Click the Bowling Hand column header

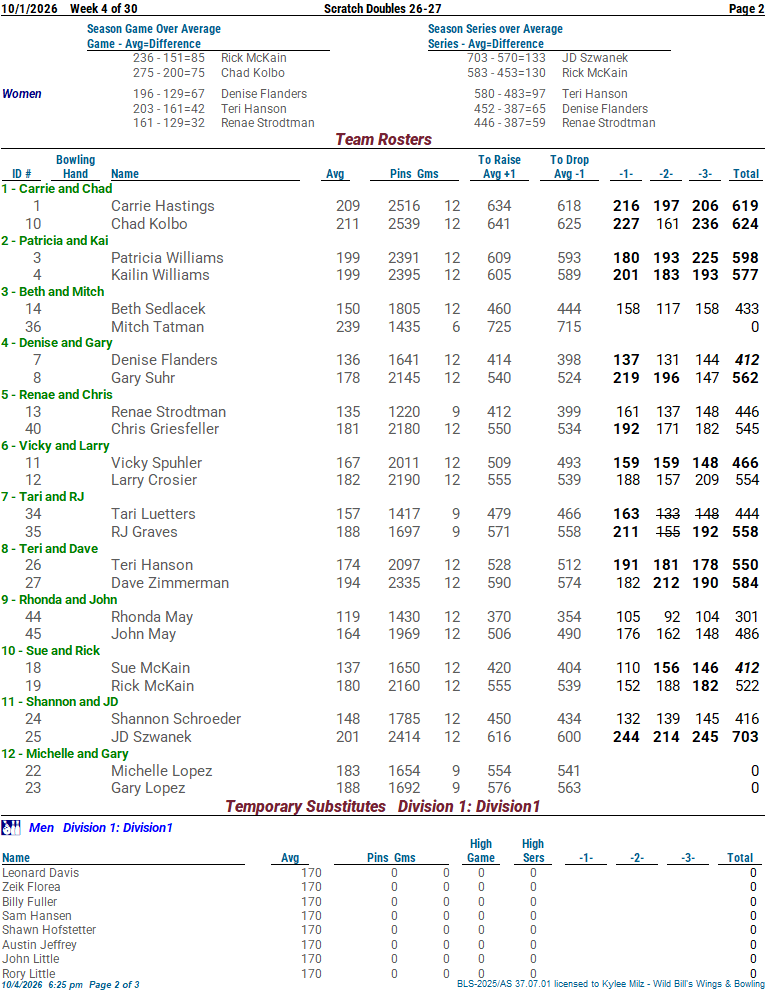pos(75,167)
